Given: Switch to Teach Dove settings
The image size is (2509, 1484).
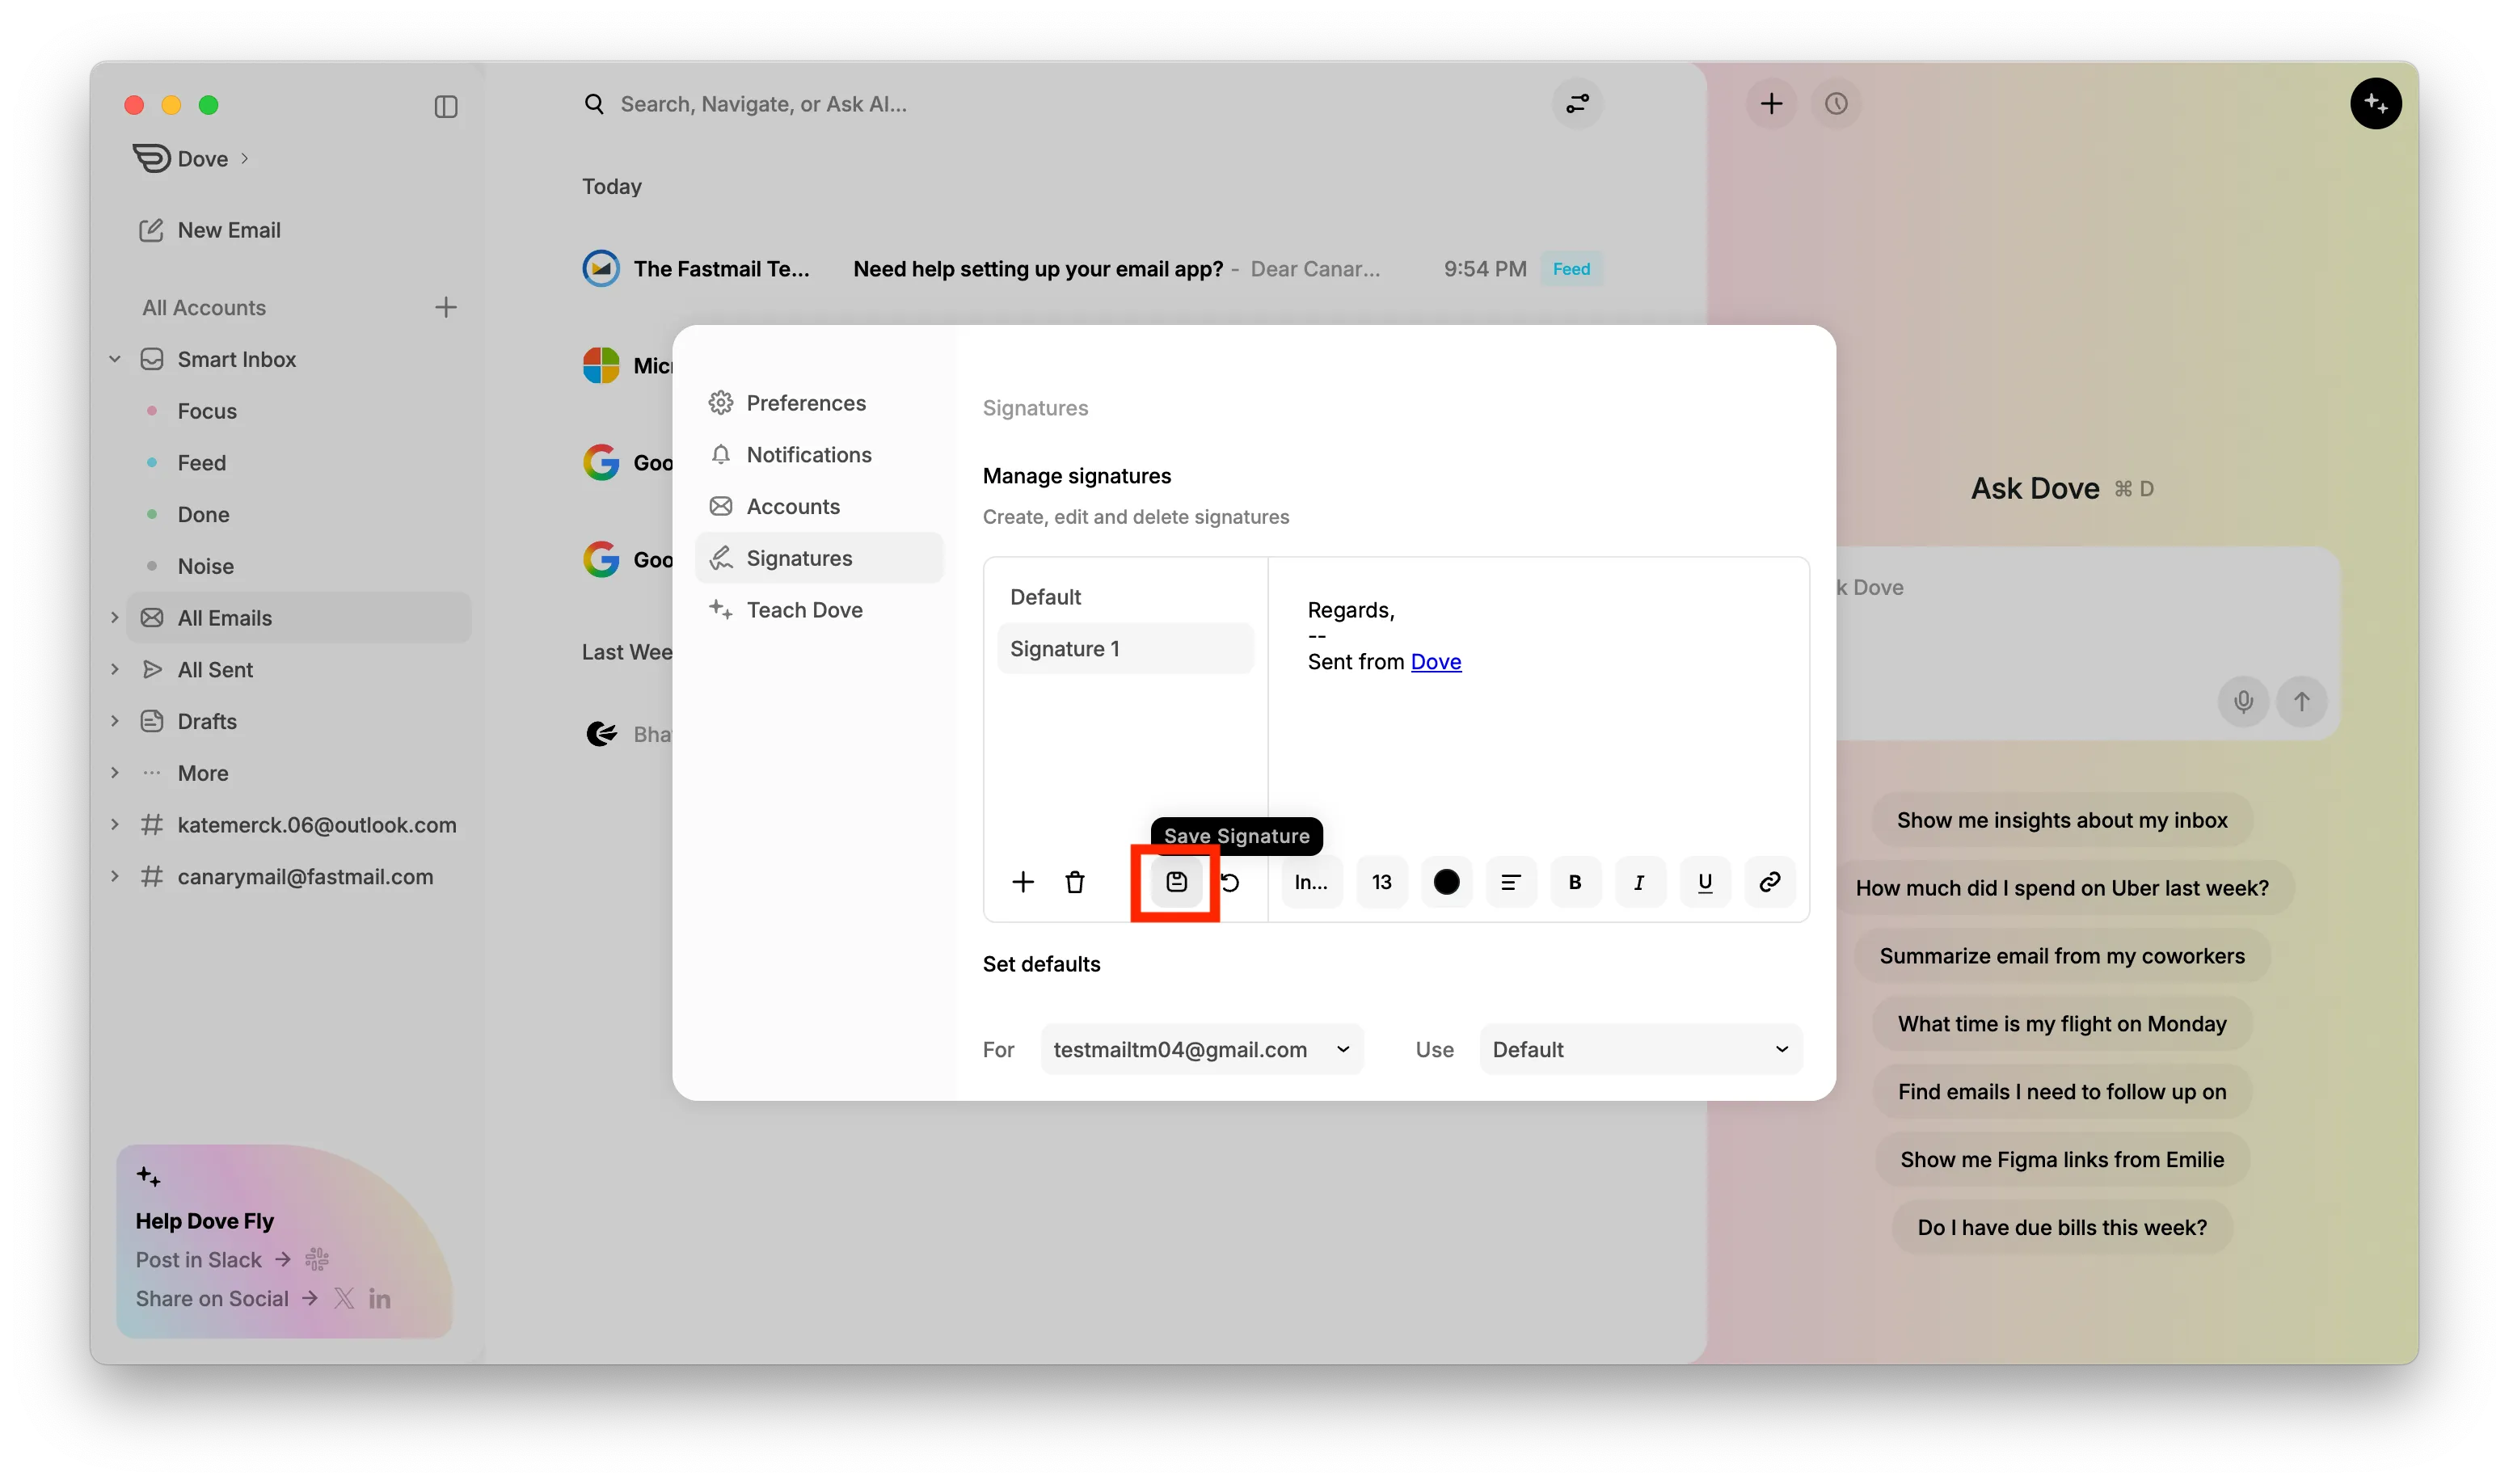Looking at the screenshot, I should [803, 610].
